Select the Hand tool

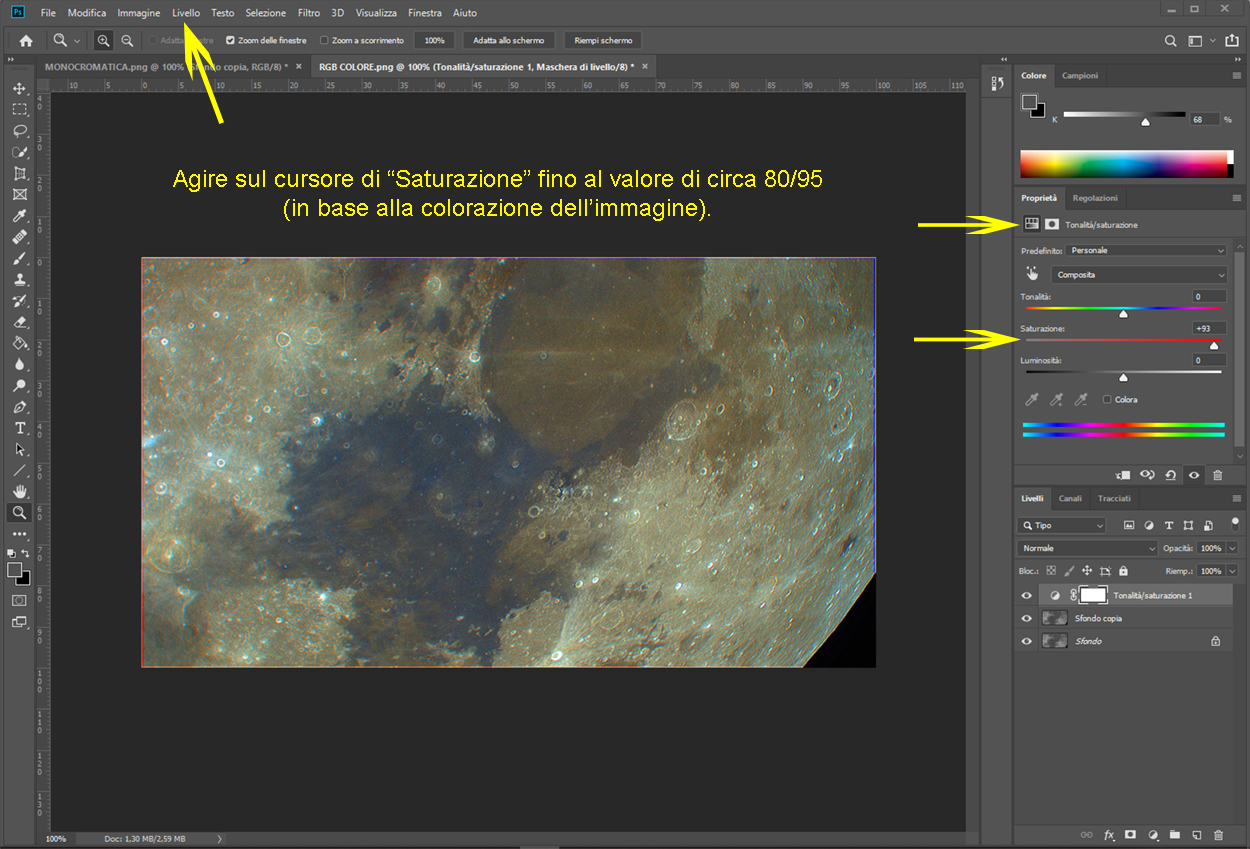click(x=19, y=491)
